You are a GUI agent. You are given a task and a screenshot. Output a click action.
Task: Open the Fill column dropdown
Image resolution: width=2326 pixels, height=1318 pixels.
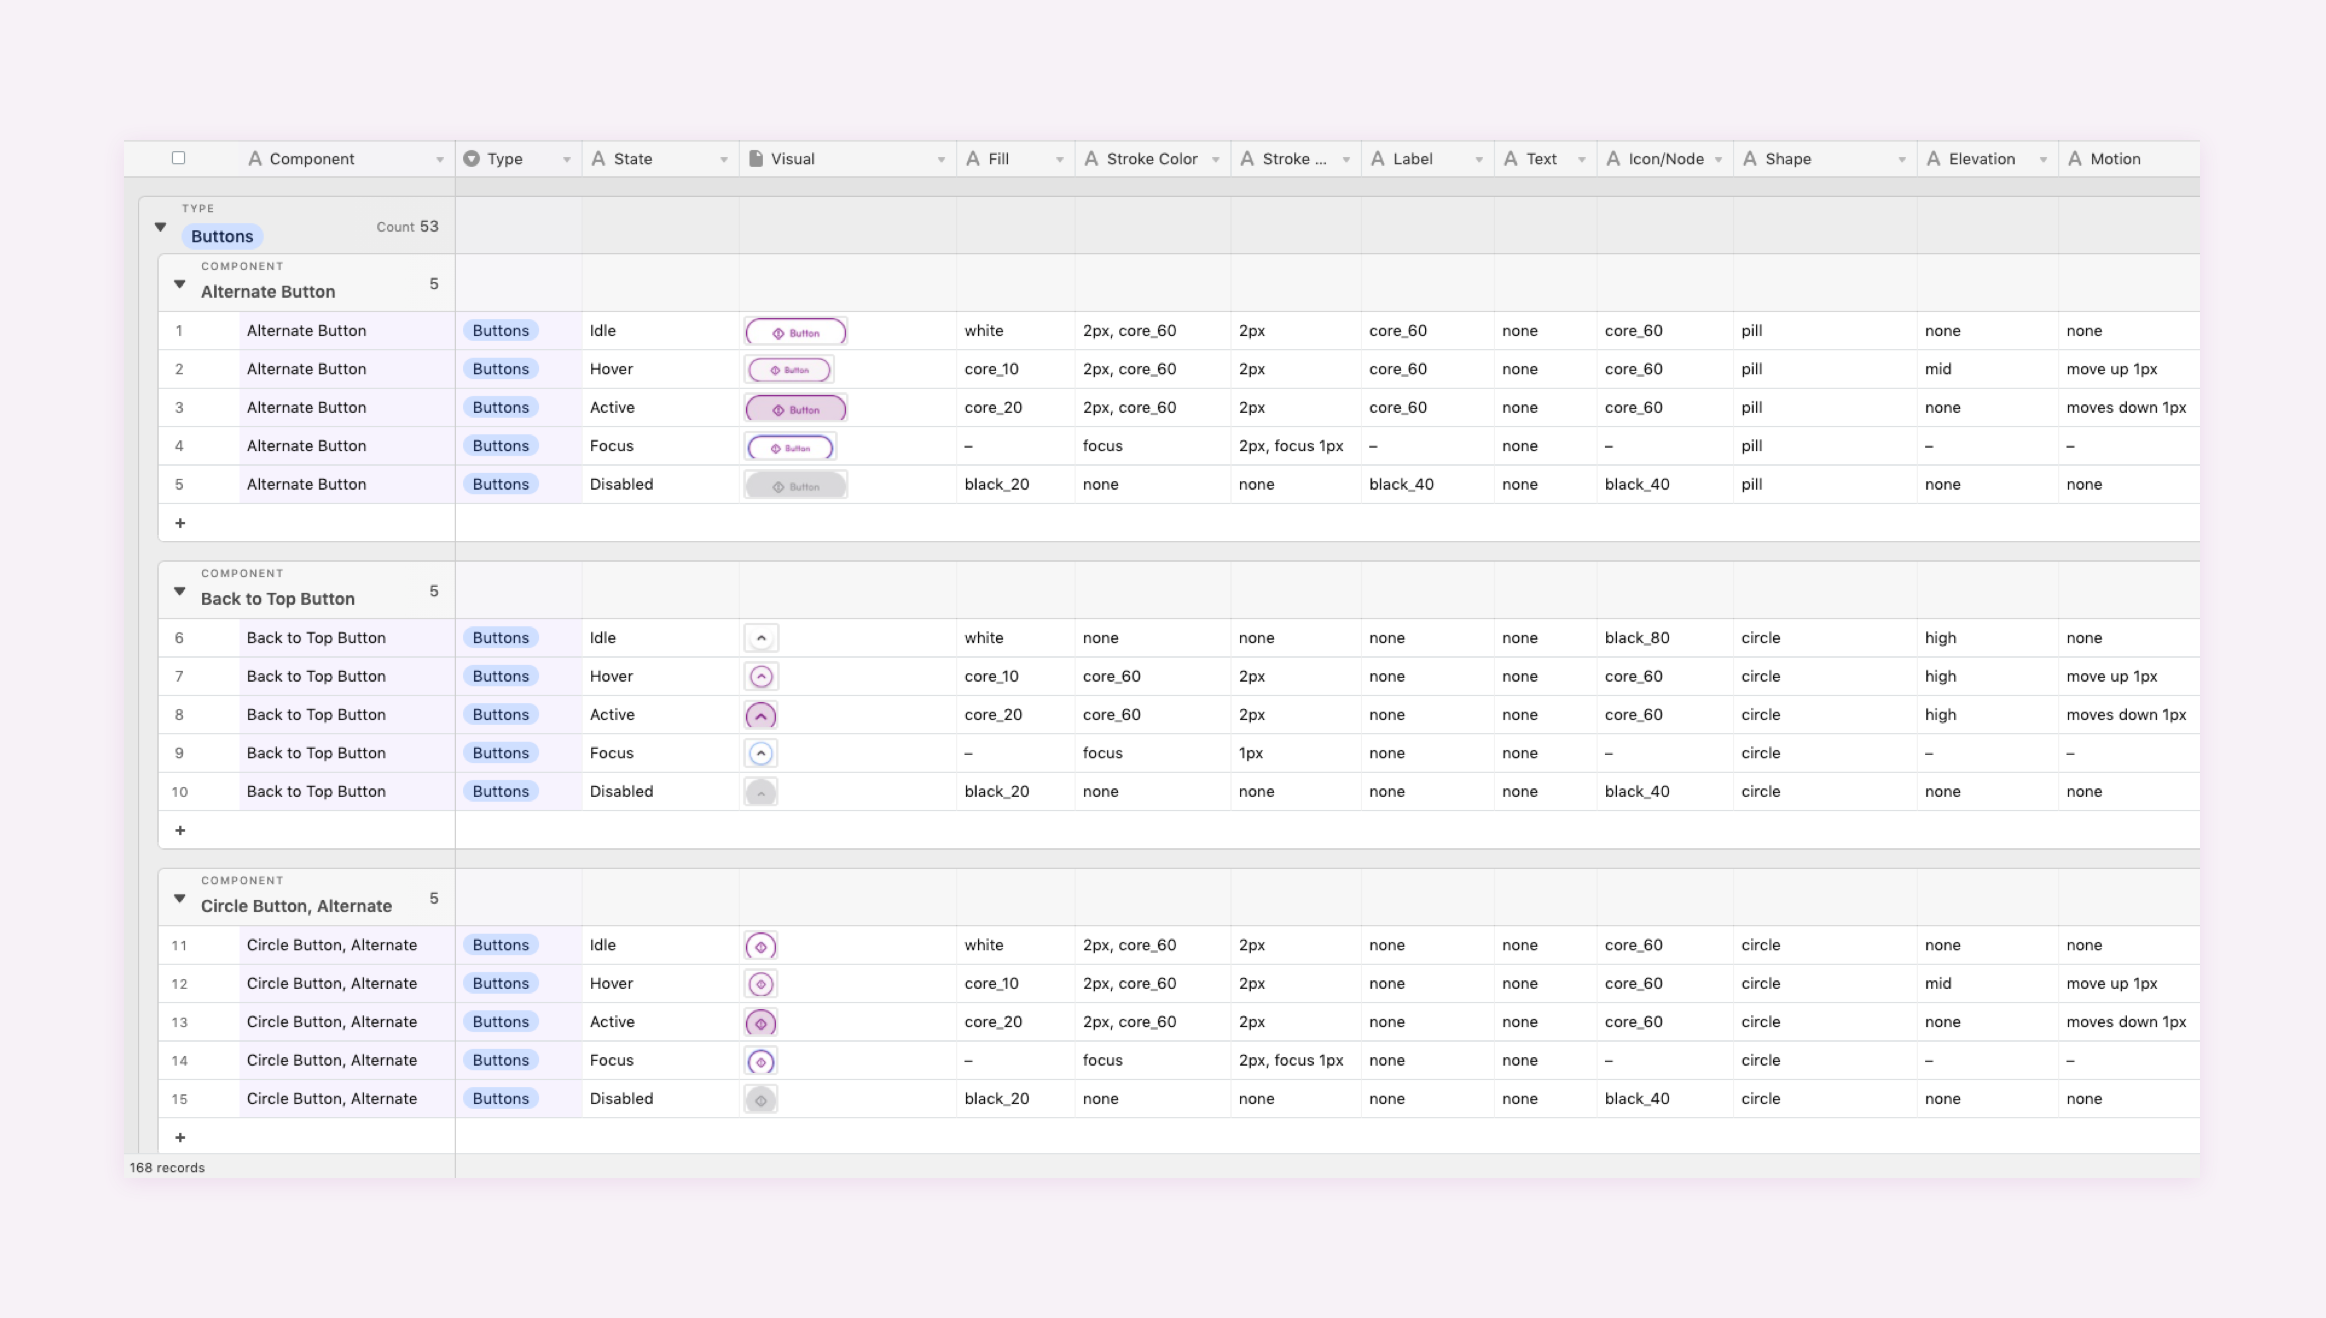click(1060, 158)
